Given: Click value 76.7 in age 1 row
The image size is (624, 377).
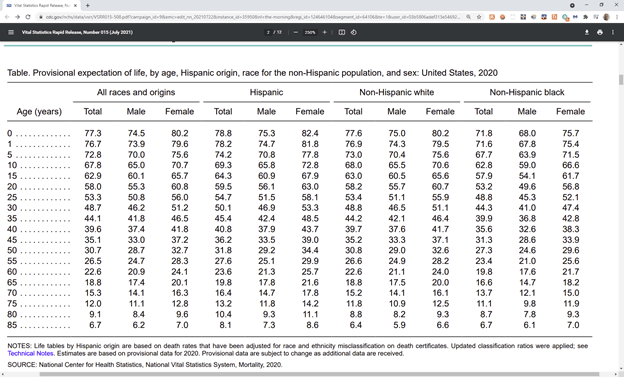Looking at the screenshot, I should point(93,144).
